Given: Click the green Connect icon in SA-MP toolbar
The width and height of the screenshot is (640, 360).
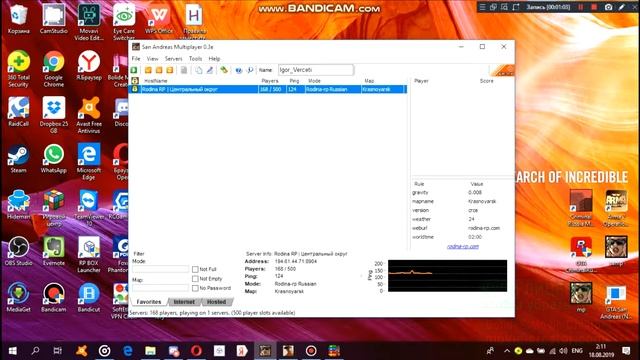Looking at the screenshot, I should (x=134, y=70).
